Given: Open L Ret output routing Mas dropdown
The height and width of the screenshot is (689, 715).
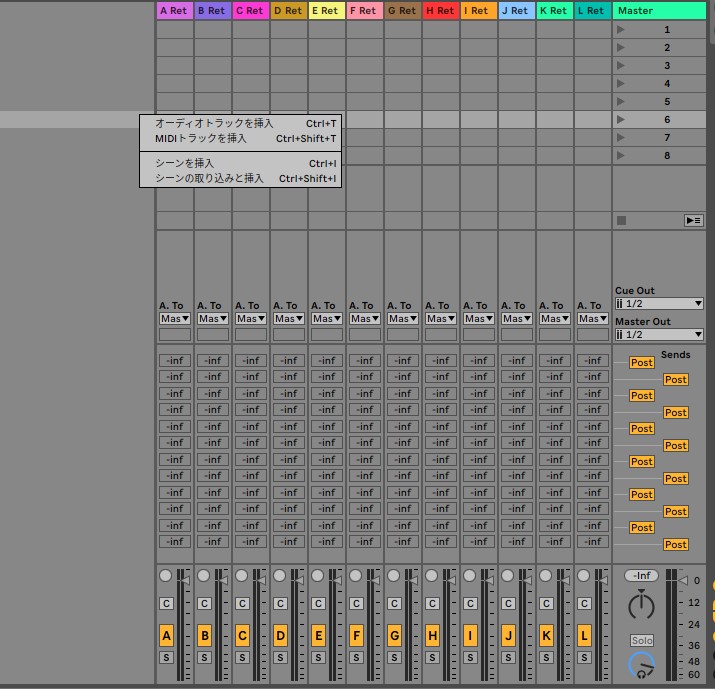Looking at the screenshot, I should [593, 319].
